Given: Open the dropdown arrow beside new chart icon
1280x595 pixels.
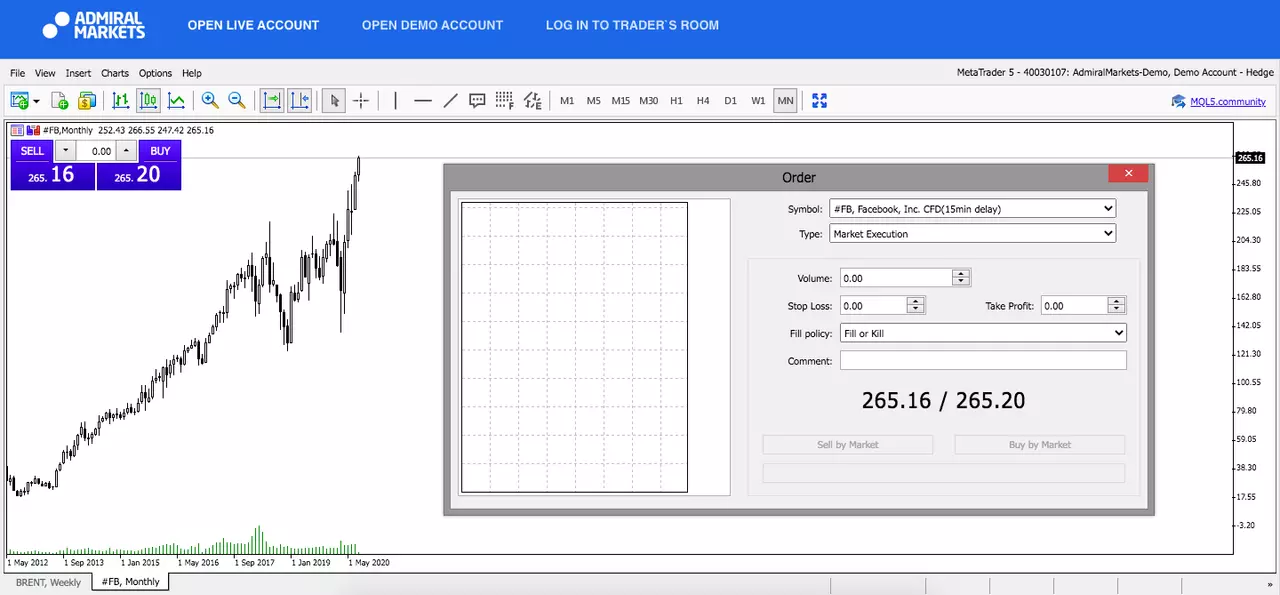Looking at the screenshot, I should tap(36, 101).
